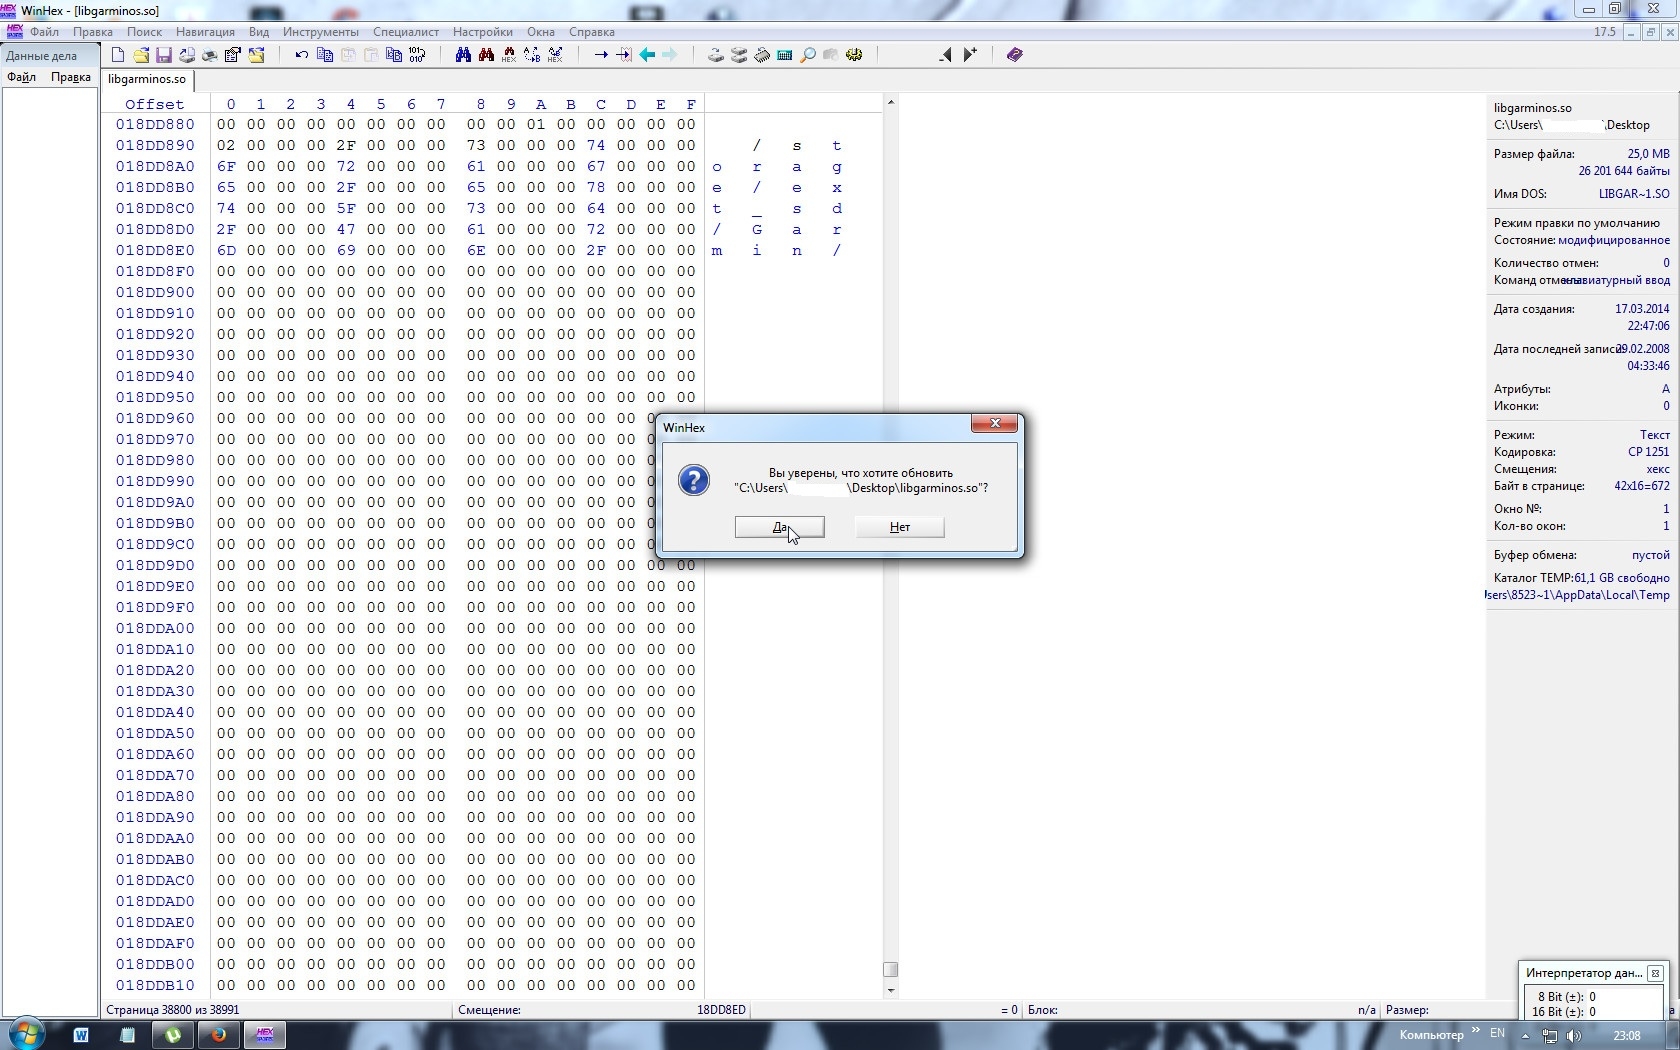
Task: Click the hex view scrollbar down arrow
Action: click(891, 991)
